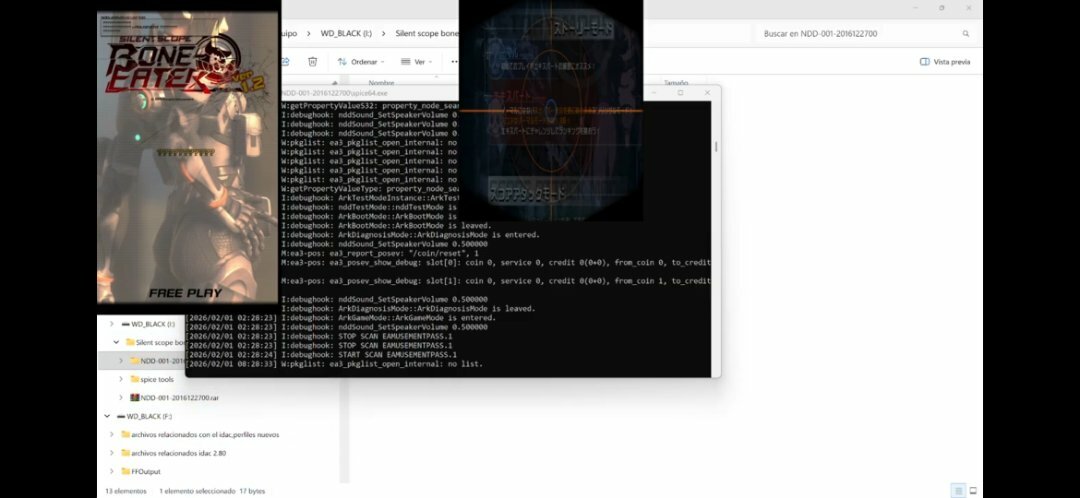
Task: Click the FFOutput folder icon
Action: pyautogui.click(x=124, y=471)
